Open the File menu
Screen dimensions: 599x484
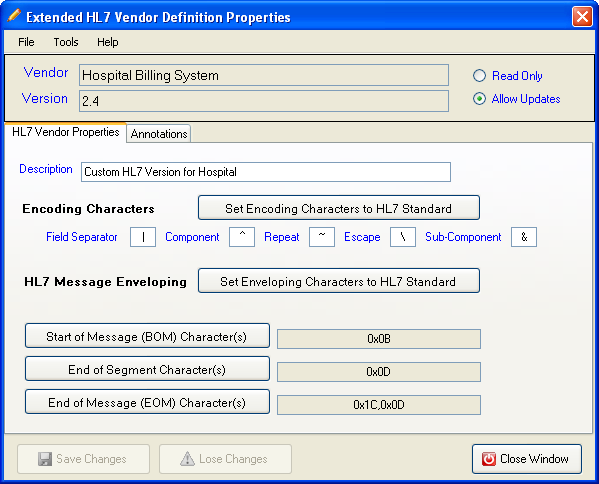coord(26,42)
